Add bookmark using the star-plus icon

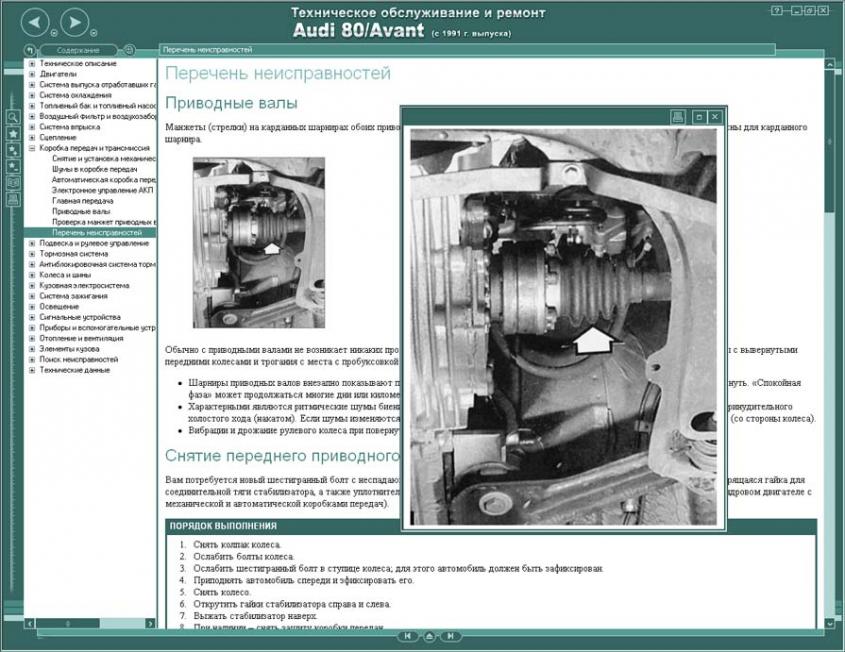(13, 150)
